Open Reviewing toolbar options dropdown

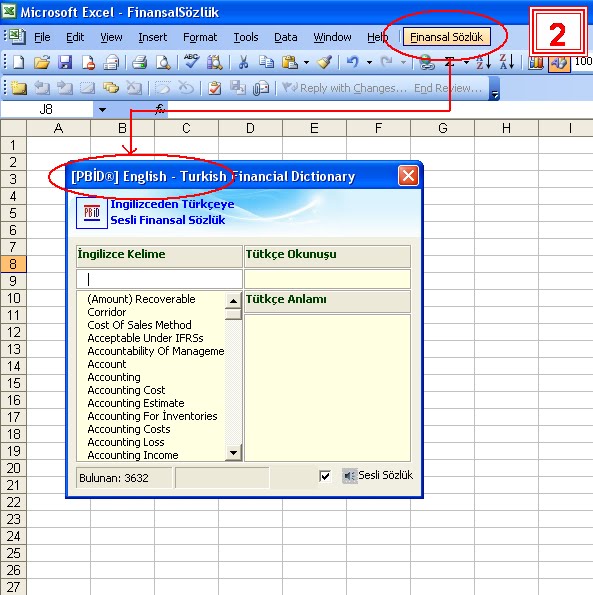click(x=494, y=88)
